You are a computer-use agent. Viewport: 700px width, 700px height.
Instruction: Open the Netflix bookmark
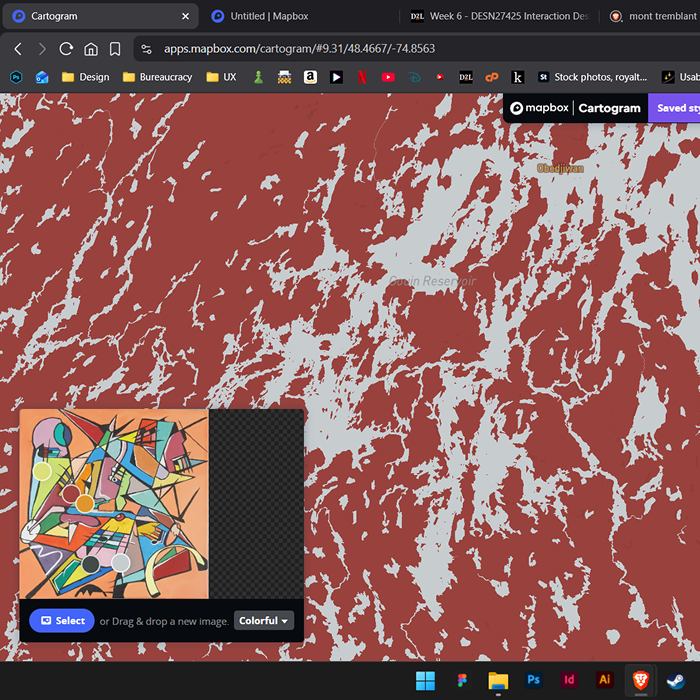(362, 77)
